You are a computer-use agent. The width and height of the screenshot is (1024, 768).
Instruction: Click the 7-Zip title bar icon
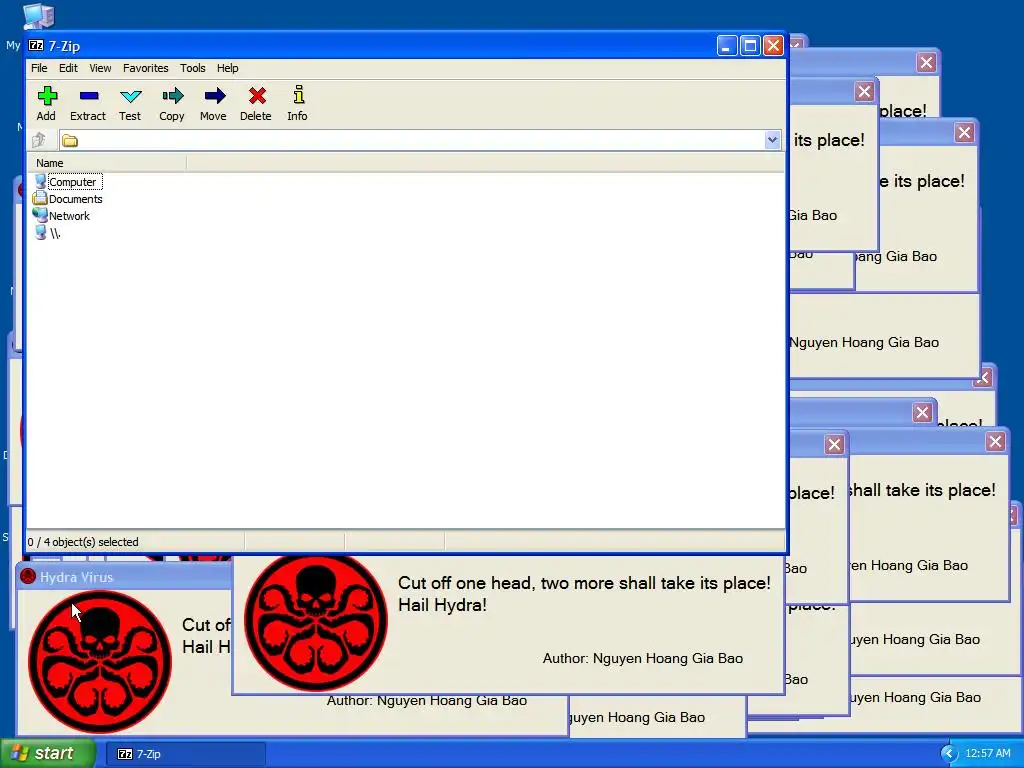[36, 46]
